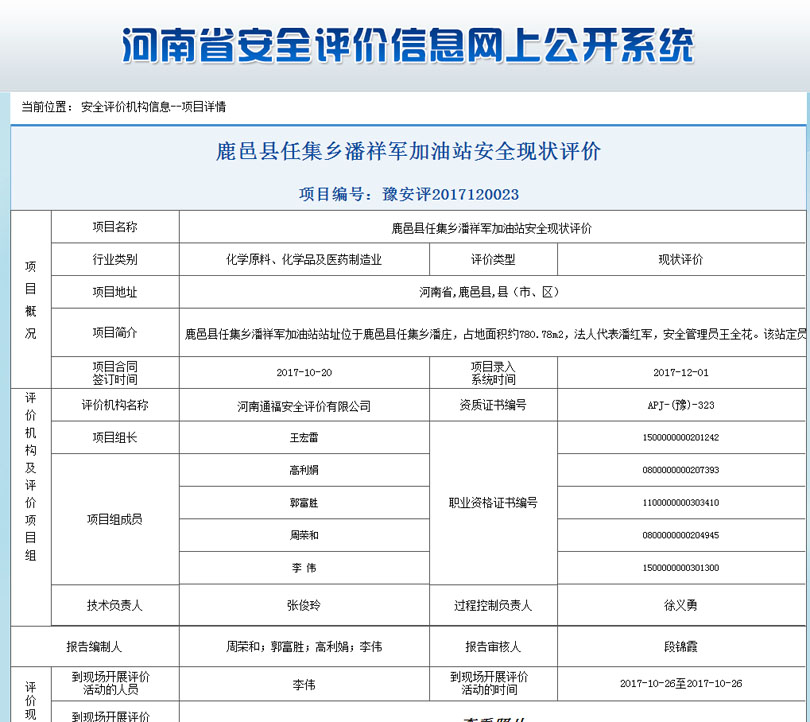Click the 资质证书编号 label

tap(493, 405)
